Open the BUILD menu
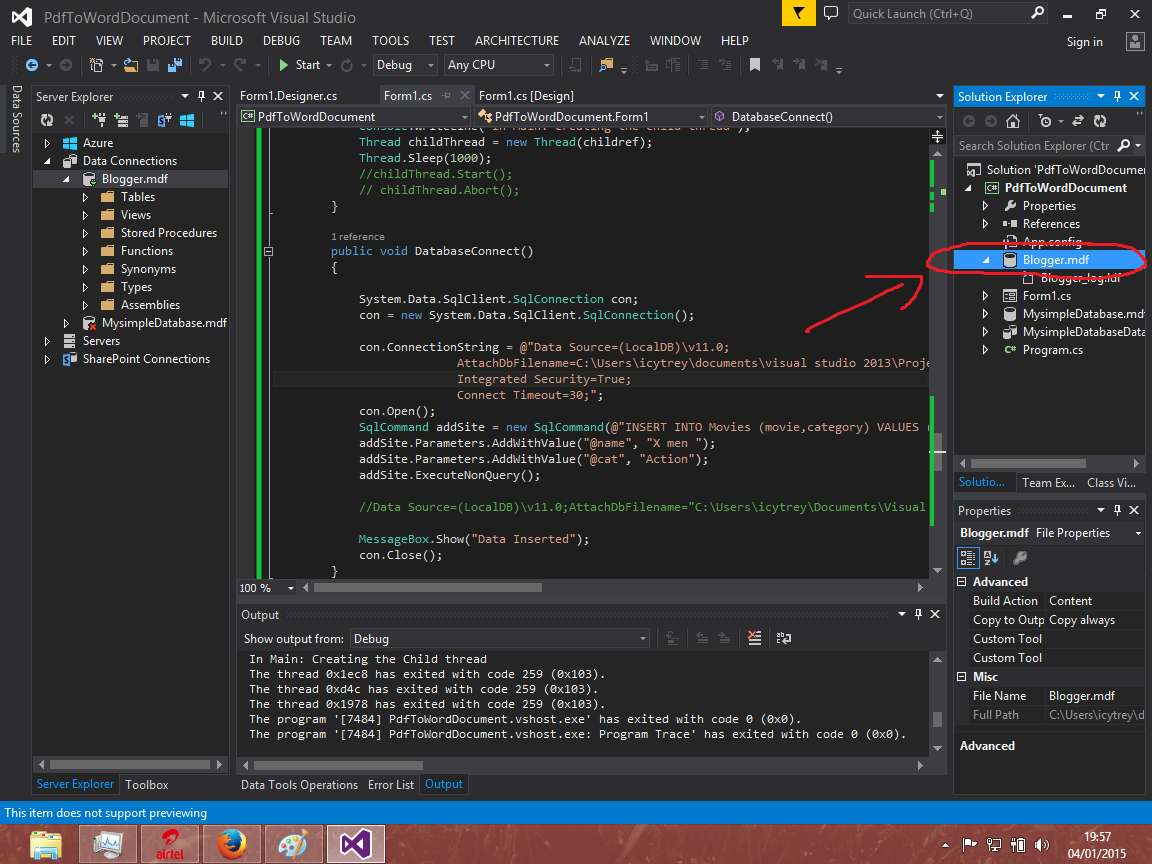 (226, 41)
